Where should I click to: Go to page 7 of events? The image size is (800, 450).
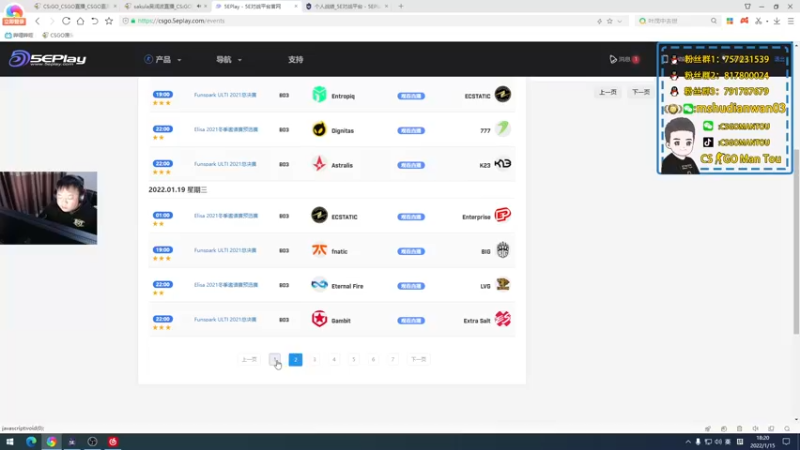tap(392, 359)
